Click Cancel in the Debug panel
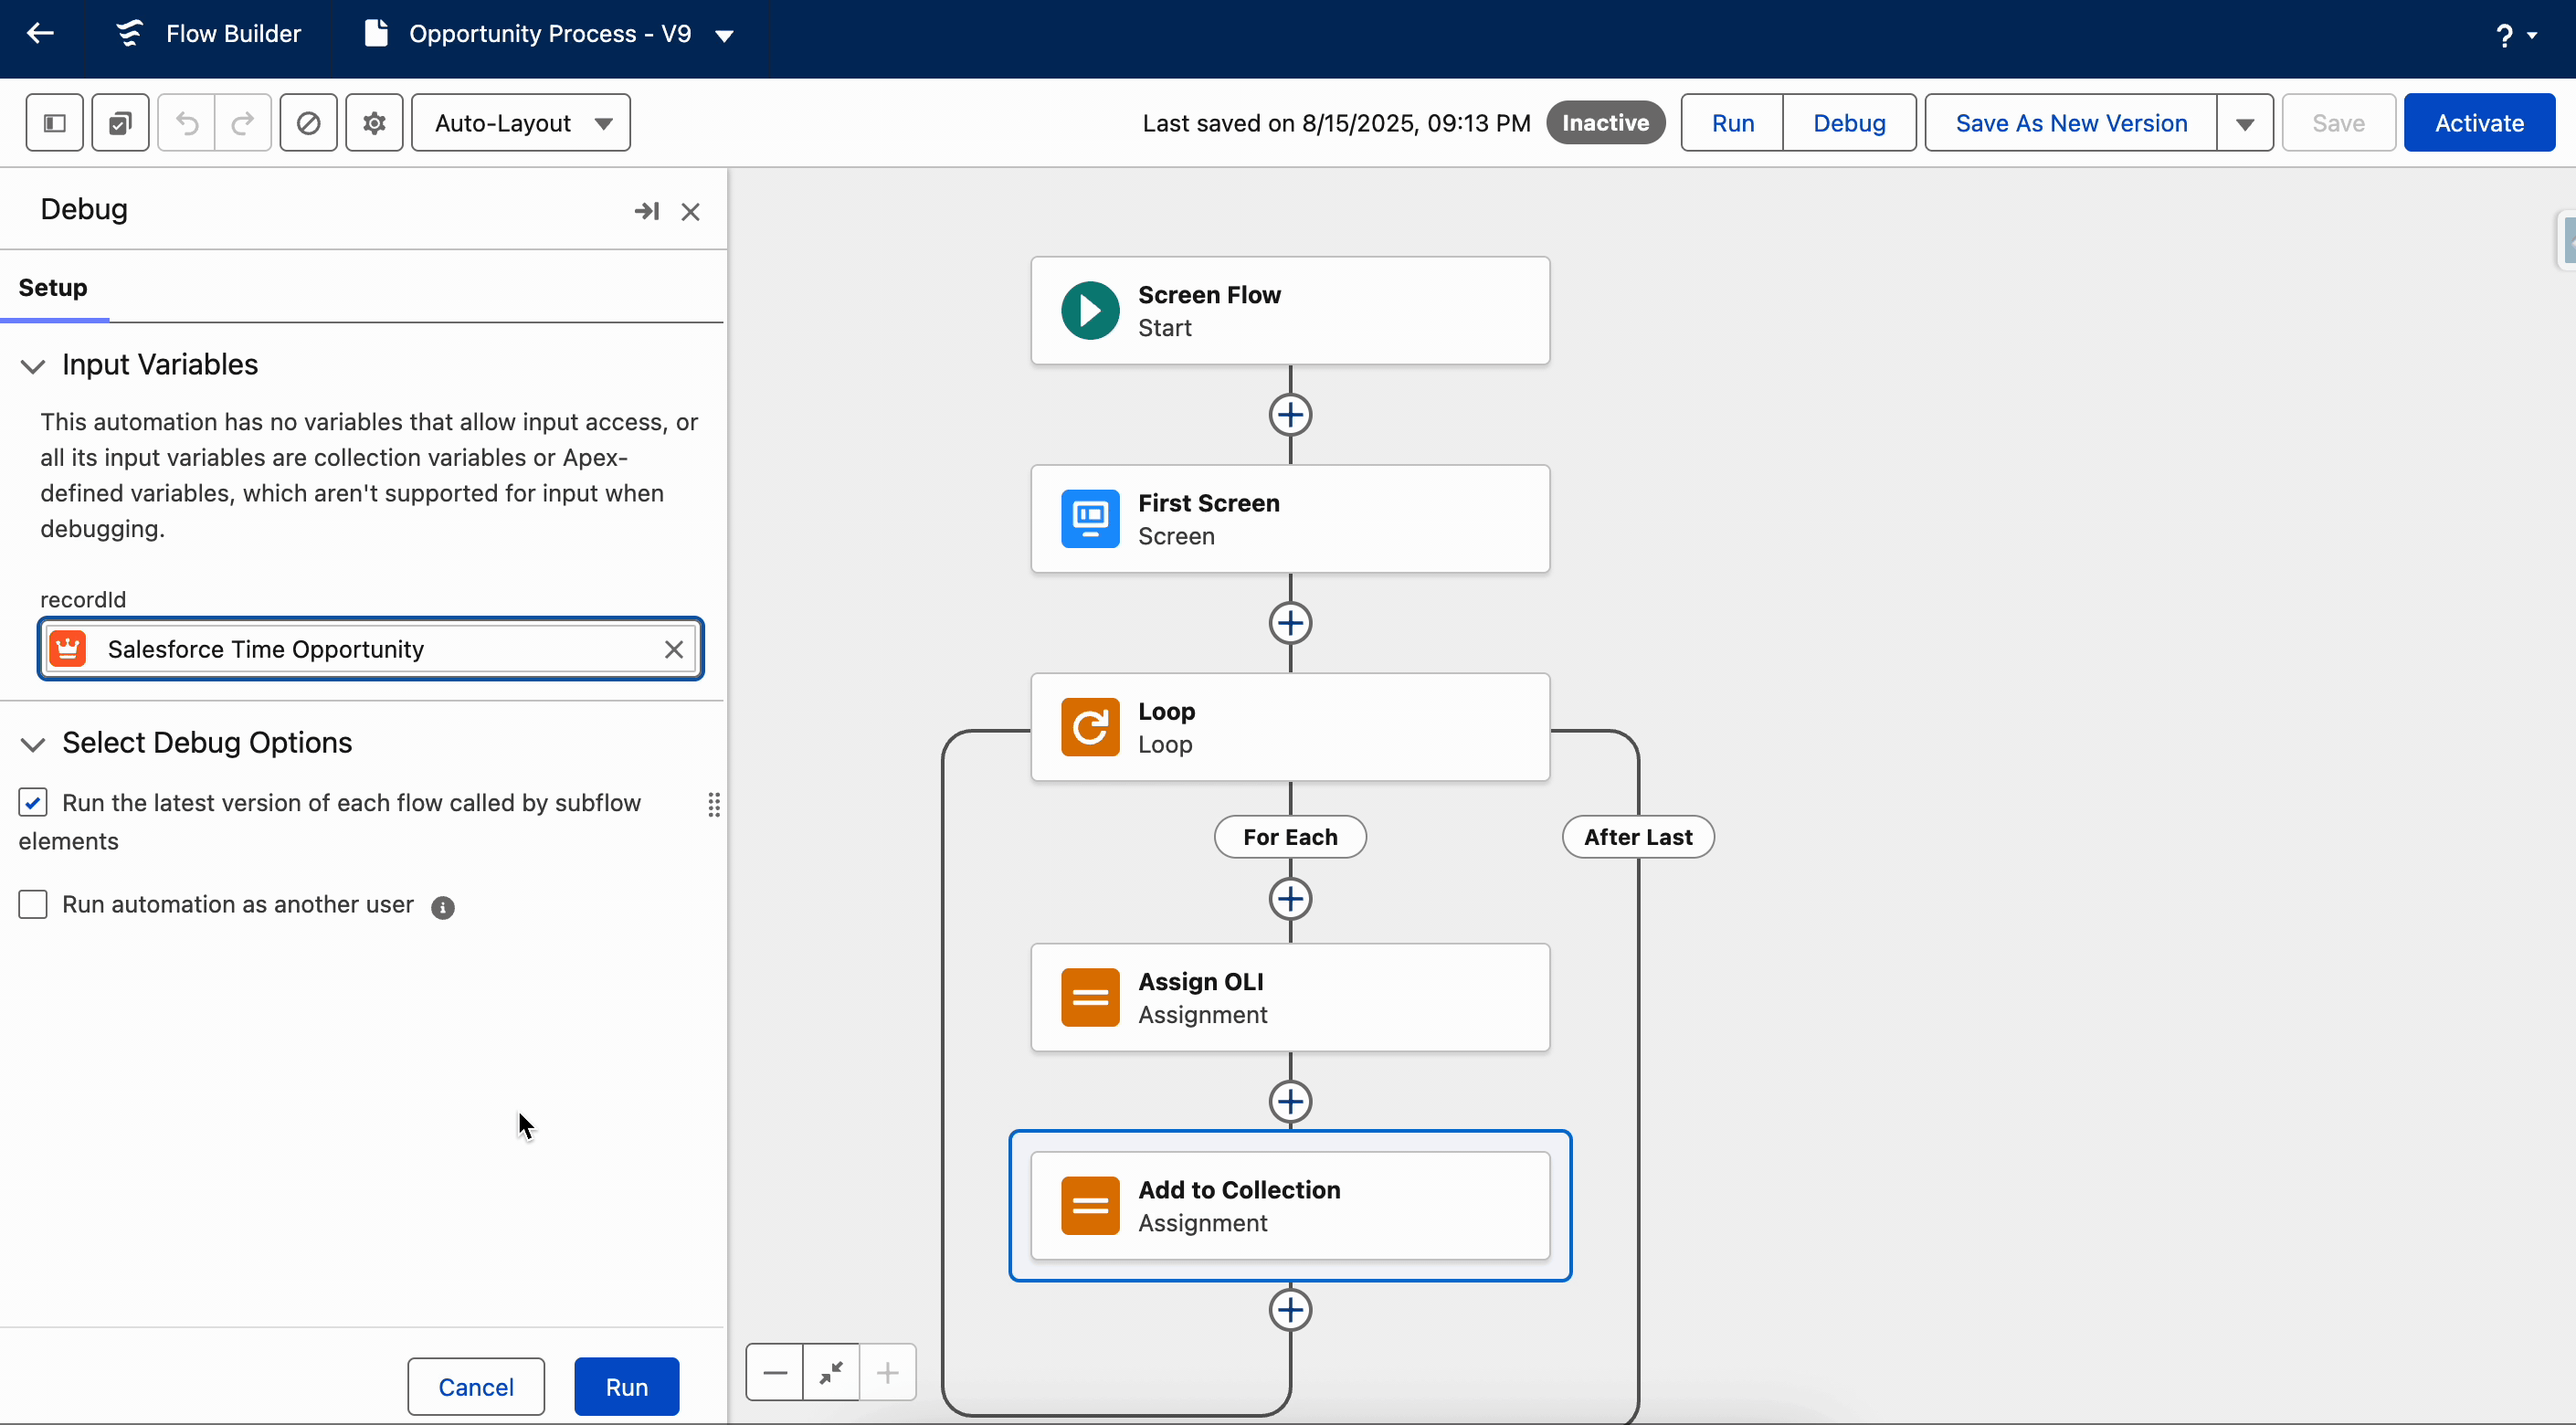Viewport: 2576px width, 1425px height. click(x=476, y=1386)
